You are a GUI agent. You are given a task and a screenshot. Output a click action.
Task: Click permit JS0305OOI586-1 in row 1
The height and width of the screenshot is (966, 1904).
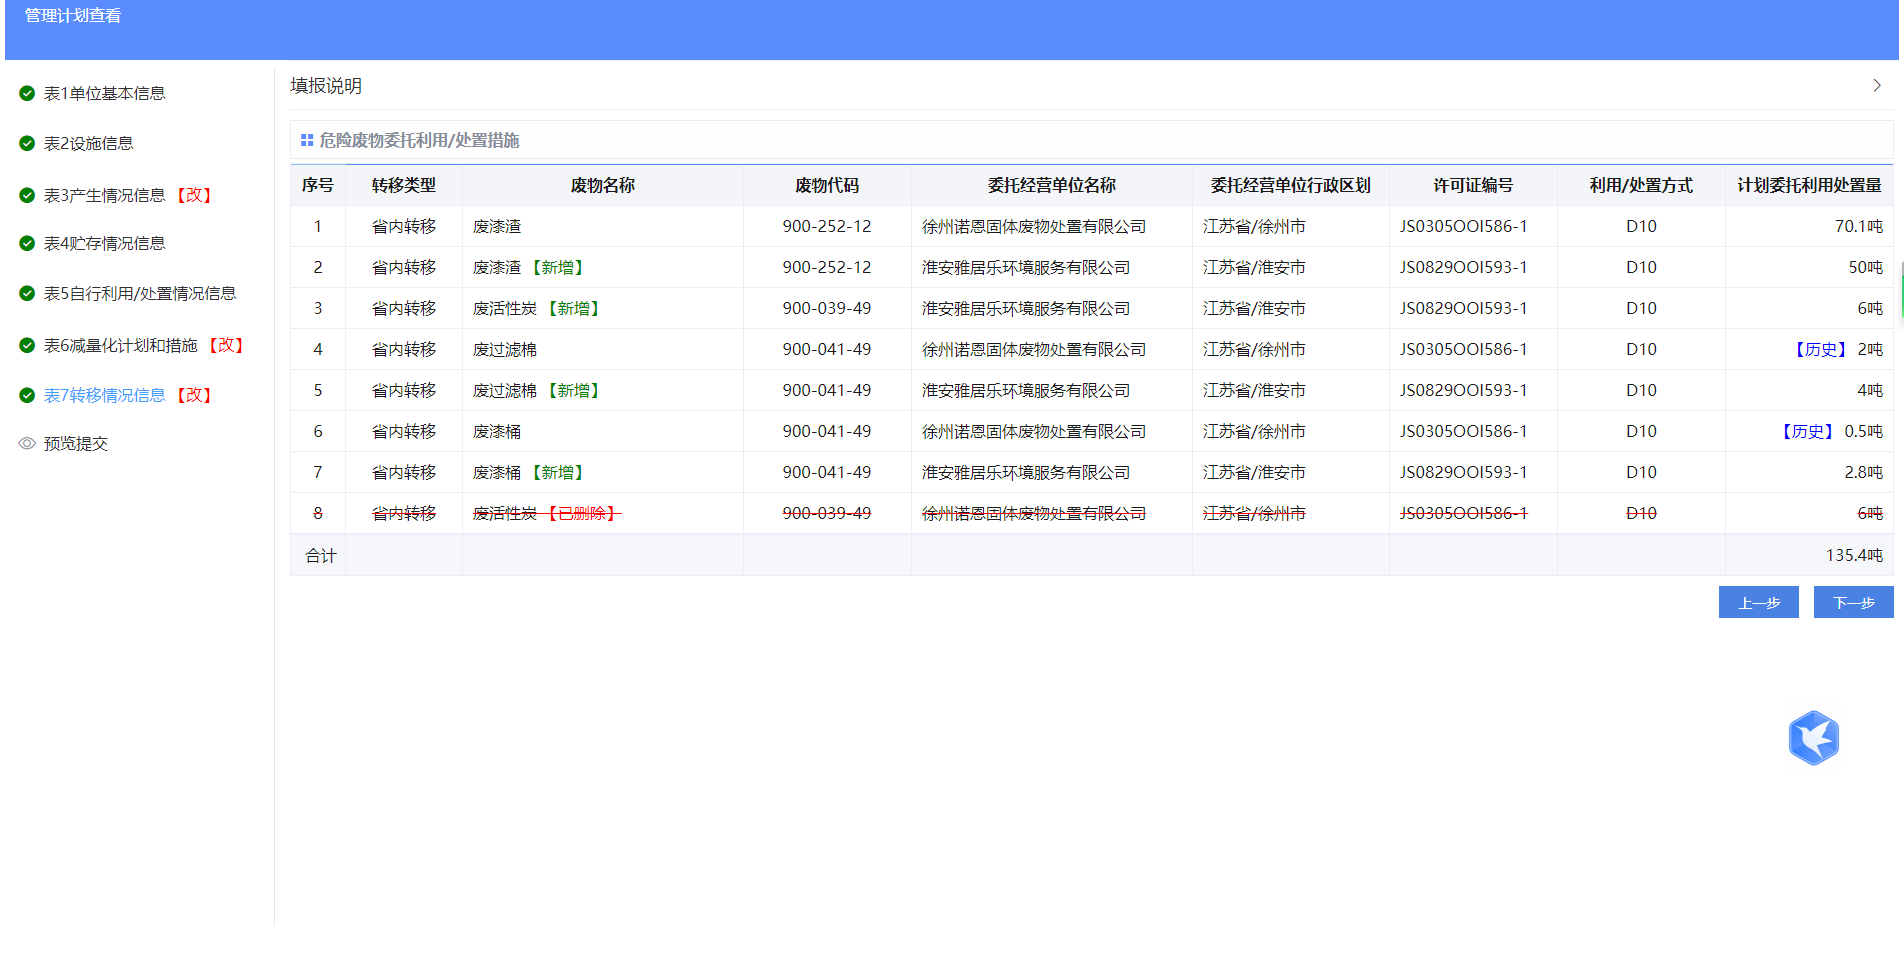pos(1464,226)
